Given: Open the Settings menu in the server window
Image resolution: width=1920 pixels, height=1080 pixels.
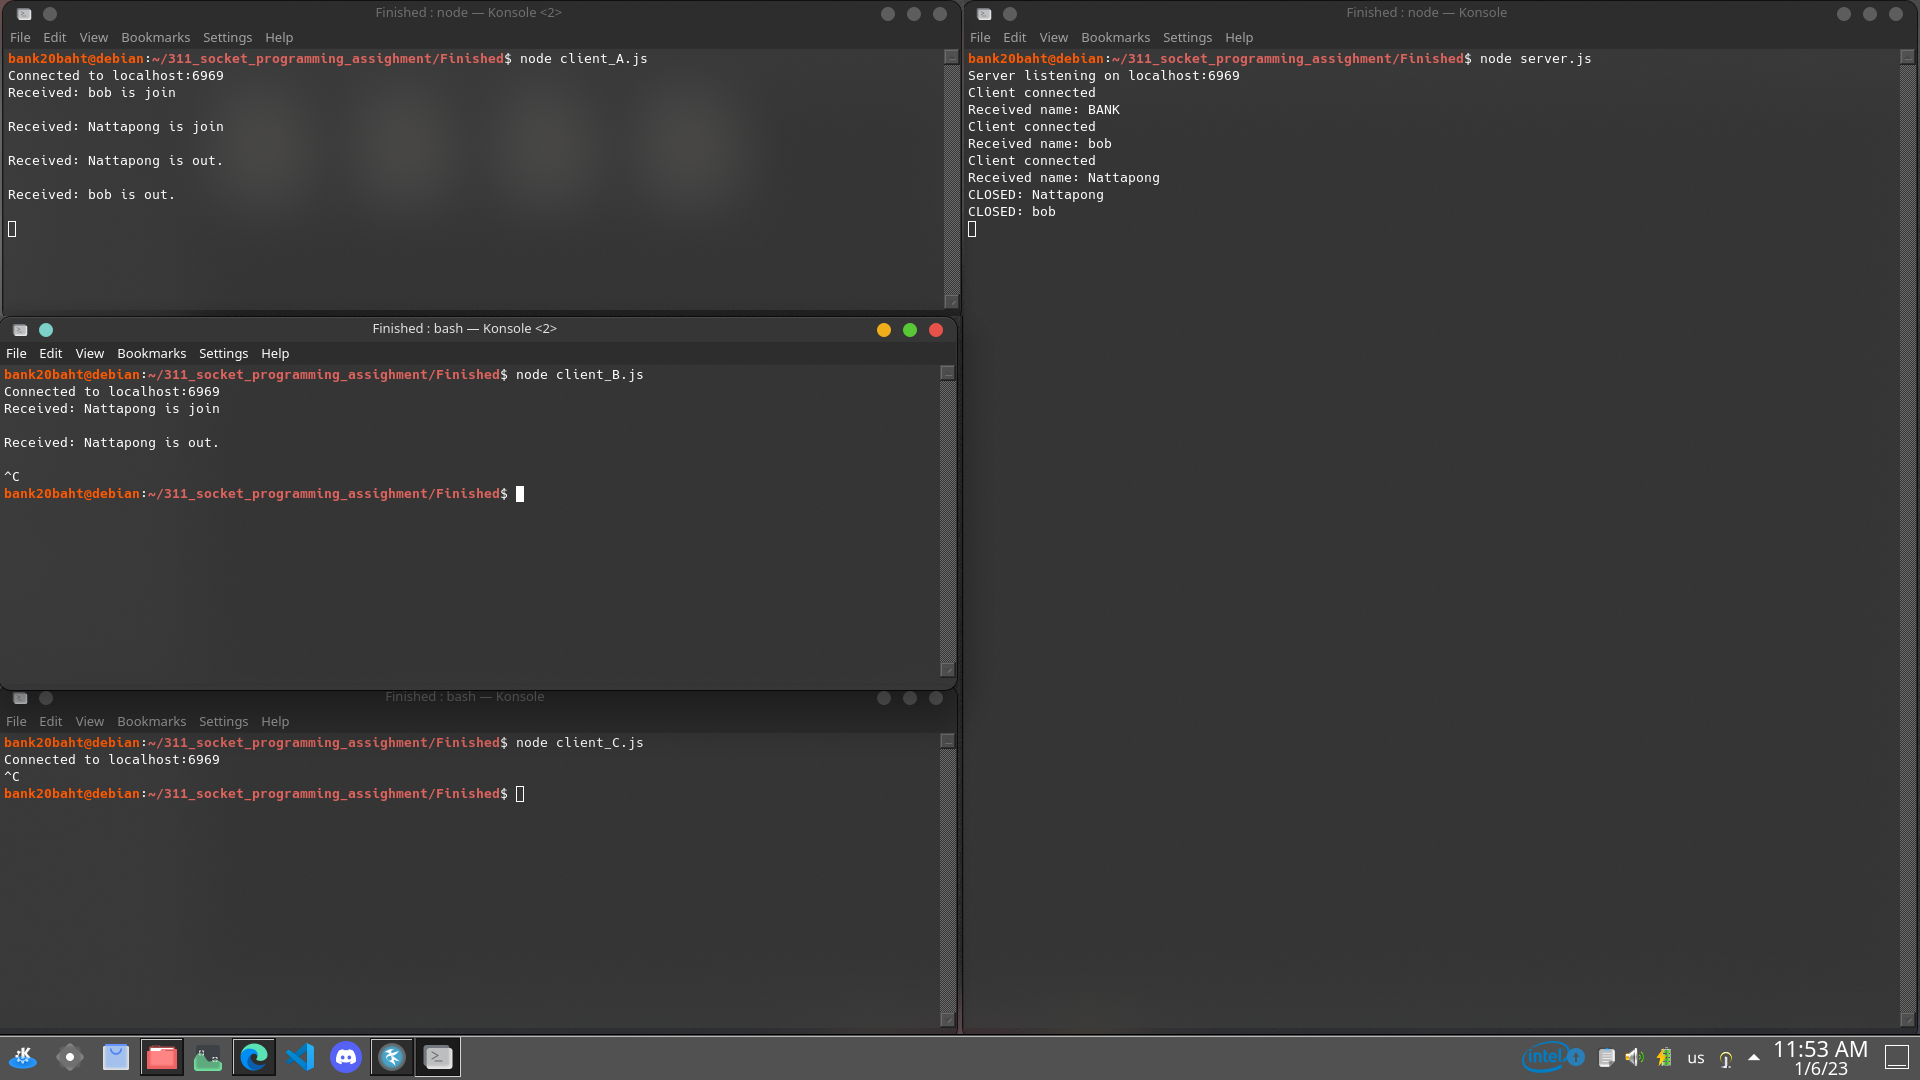Looking at the screenshot, I should click(x=1187, y=37).
